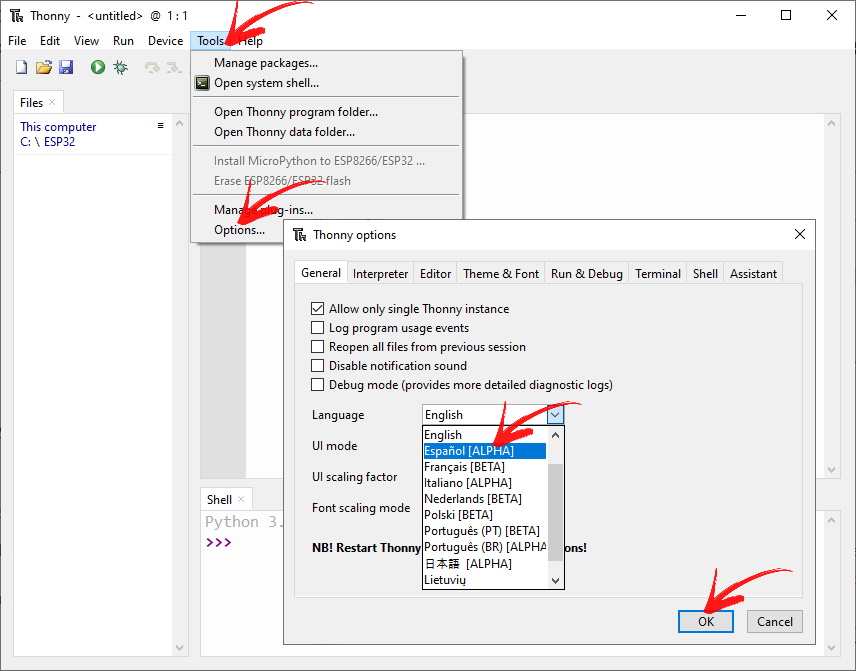Choose Português (BR) [ALPHA]
The width and height of the screenshot is (856, 671).
485,547
